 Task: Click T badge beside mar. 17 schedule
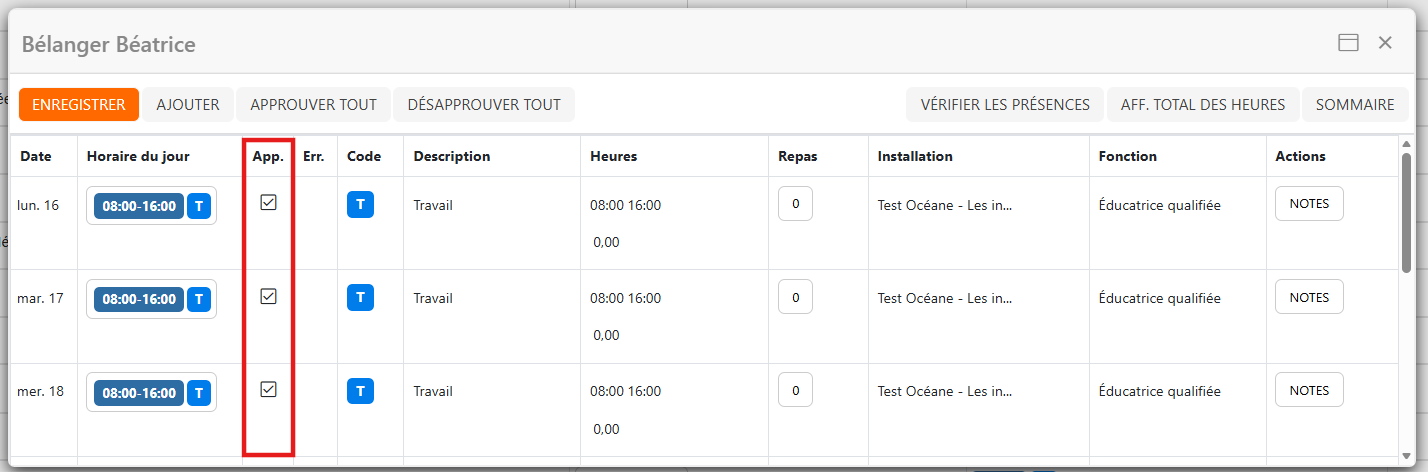click(200, 298)
